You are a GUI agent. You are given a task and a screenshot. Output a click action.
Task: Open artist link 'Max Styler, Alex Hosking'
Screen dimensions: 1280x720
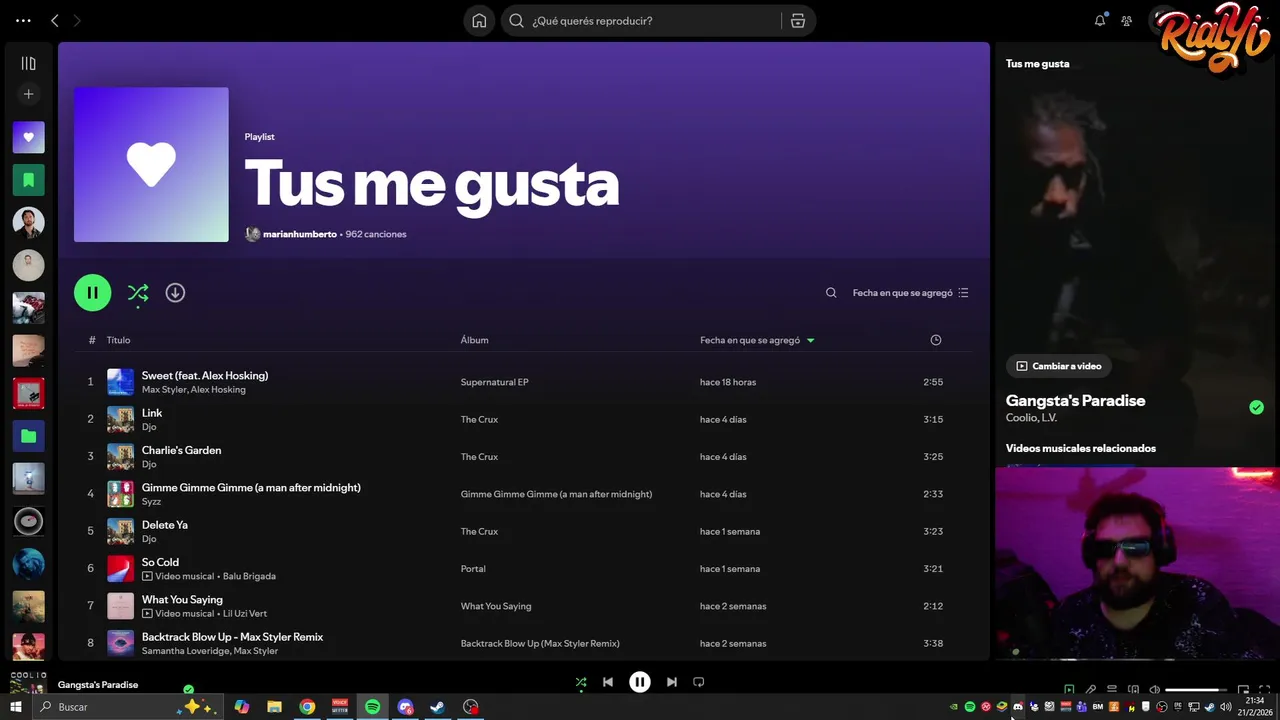pyautogui.click(x=193, y=389)
